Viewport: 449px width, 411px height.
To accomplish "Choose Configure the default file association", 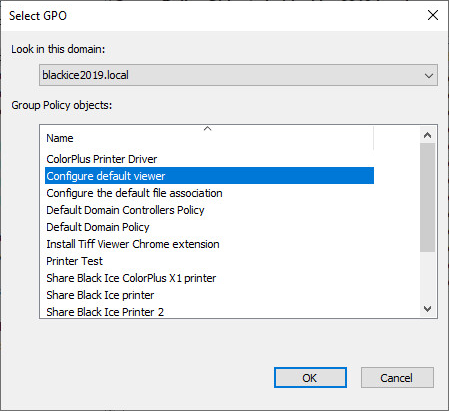I will [209, 193].
